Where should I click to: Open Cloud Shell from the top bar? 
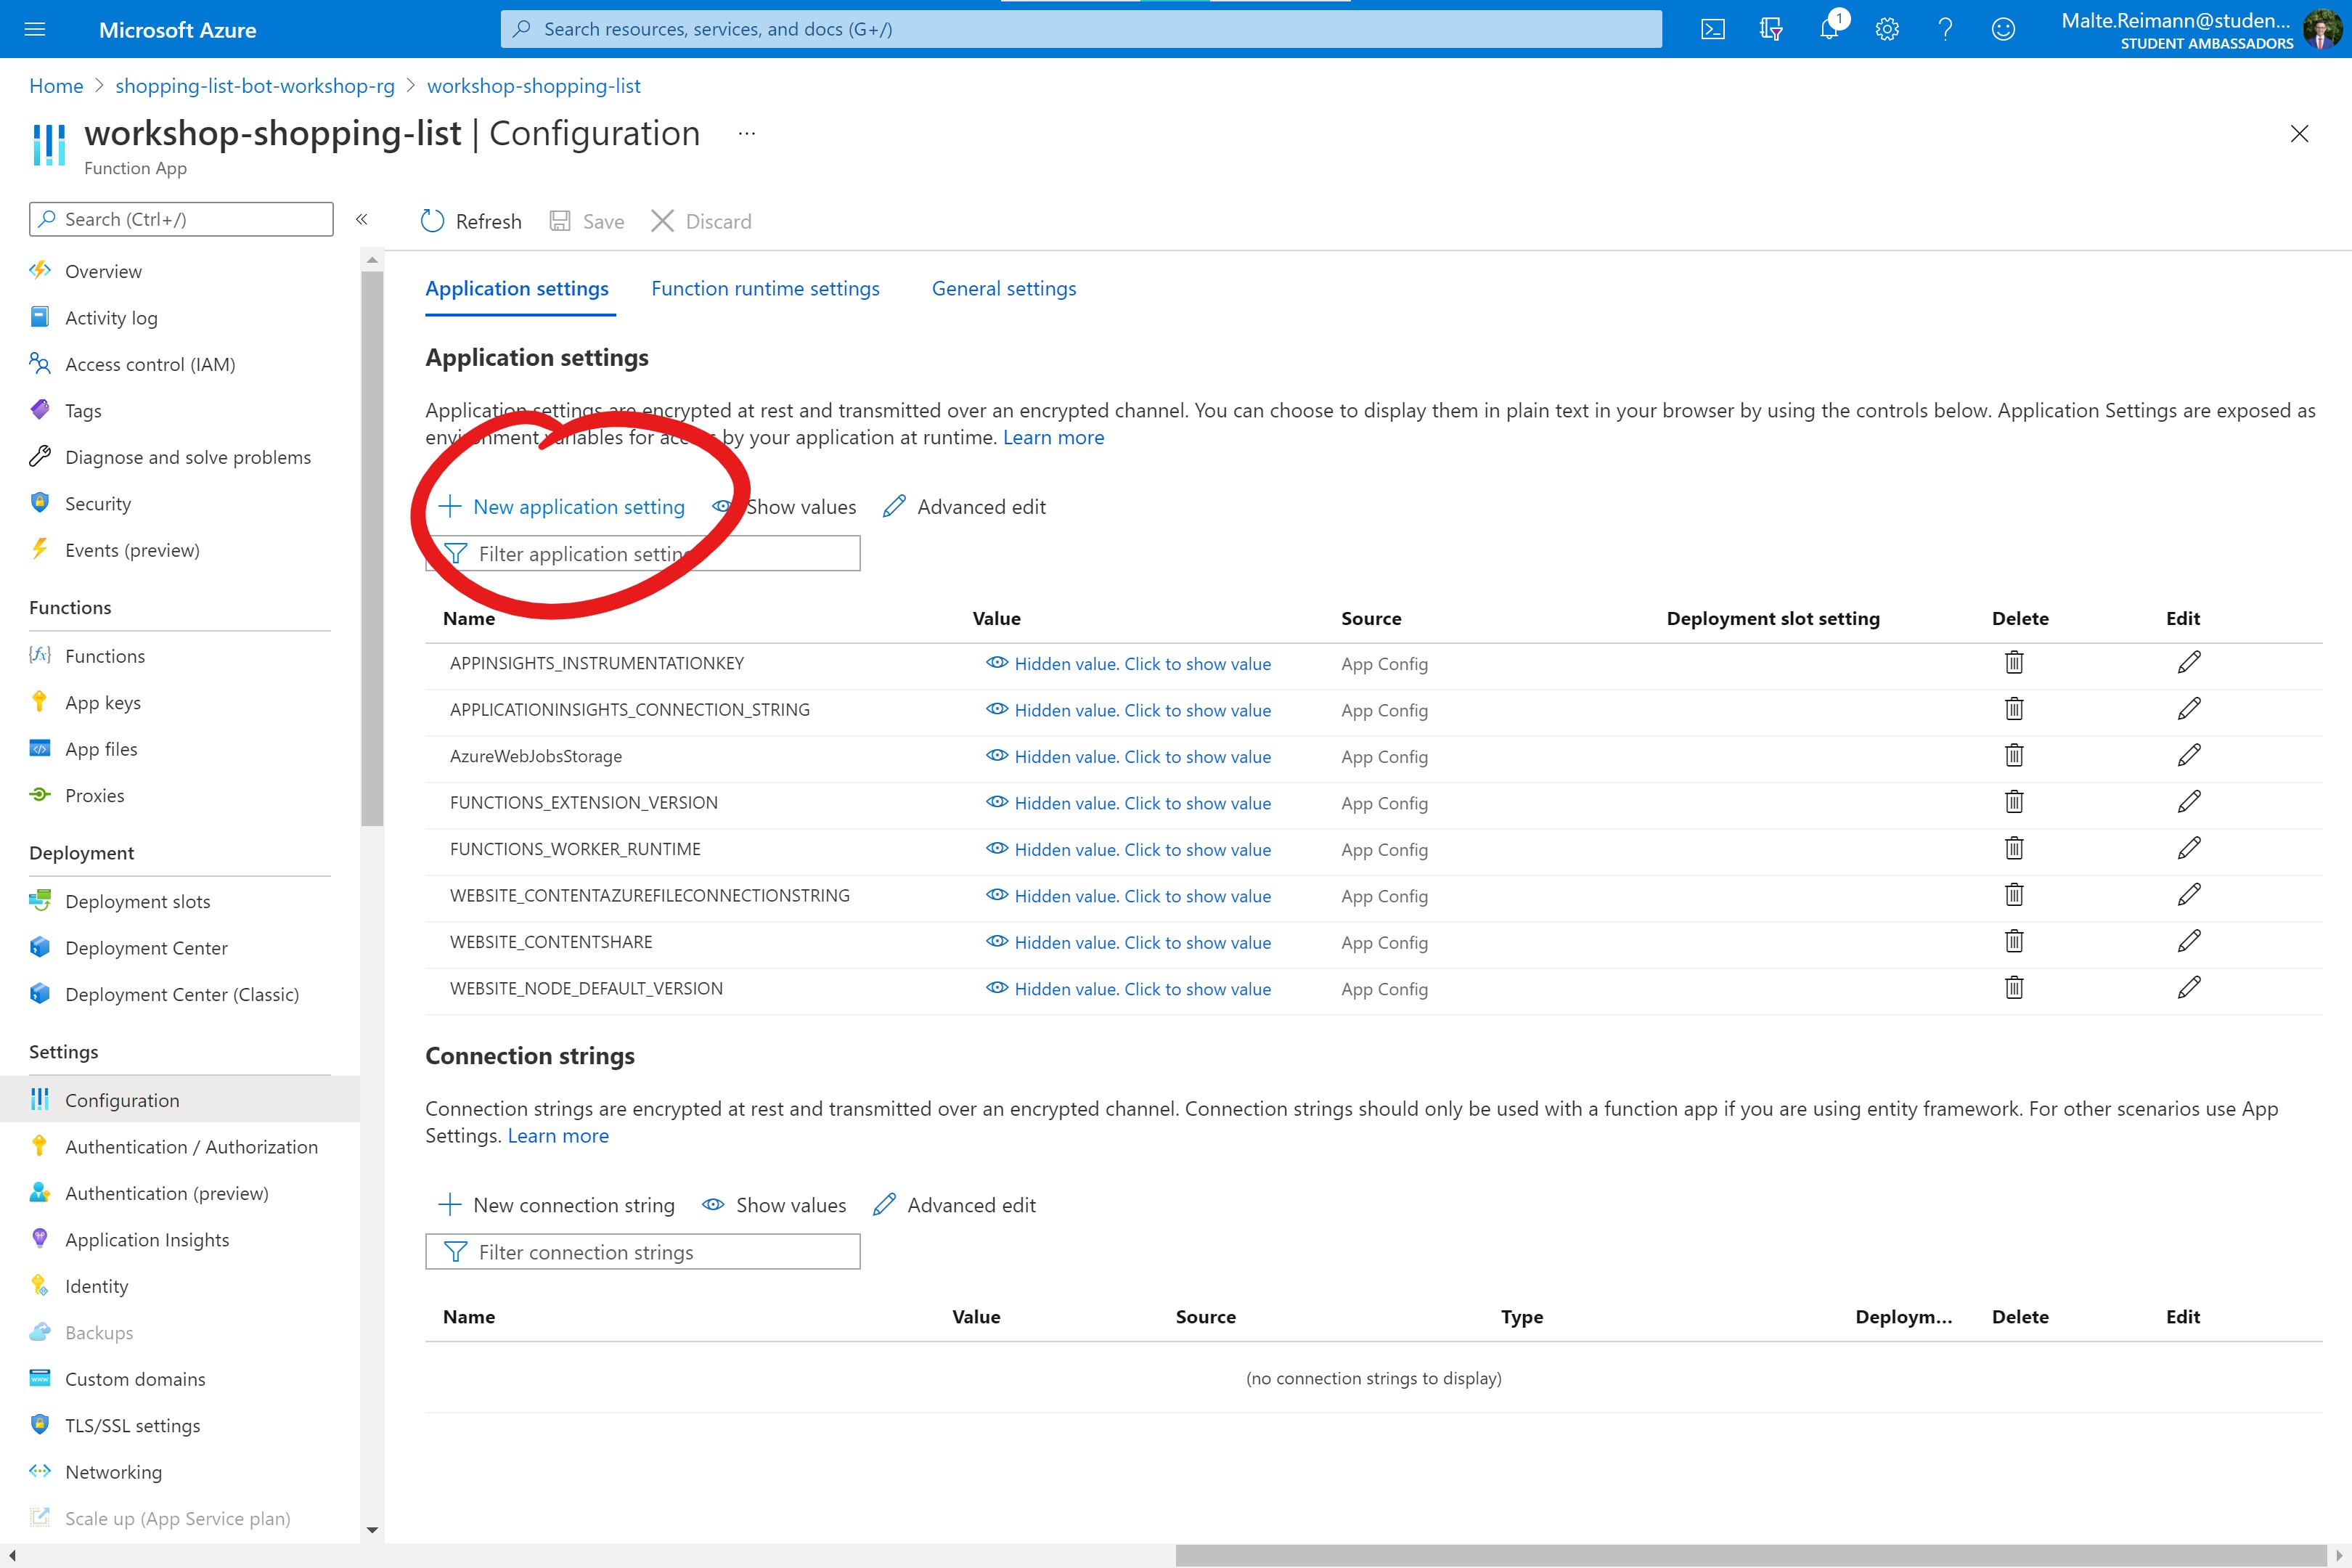pyautogui.click(x=1712, y=29)
